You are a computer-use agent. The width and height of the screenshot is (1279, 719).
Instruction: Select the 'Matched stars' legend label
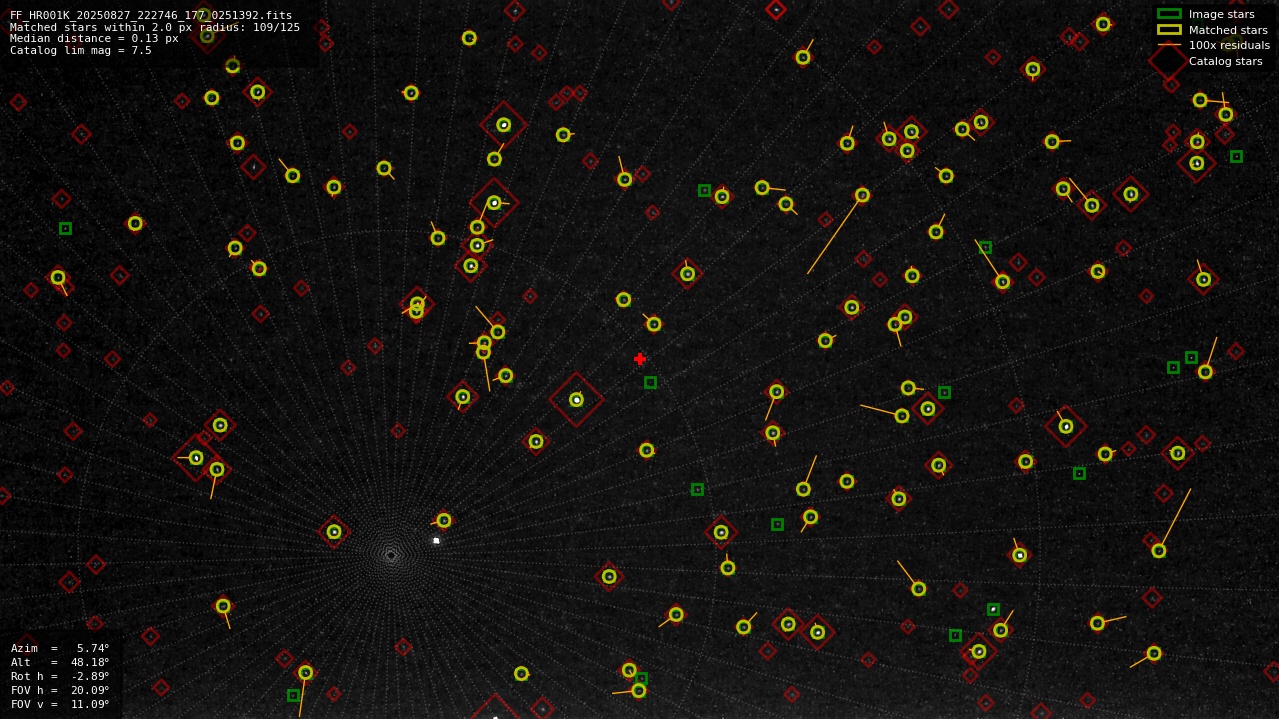click(1228, 30)
